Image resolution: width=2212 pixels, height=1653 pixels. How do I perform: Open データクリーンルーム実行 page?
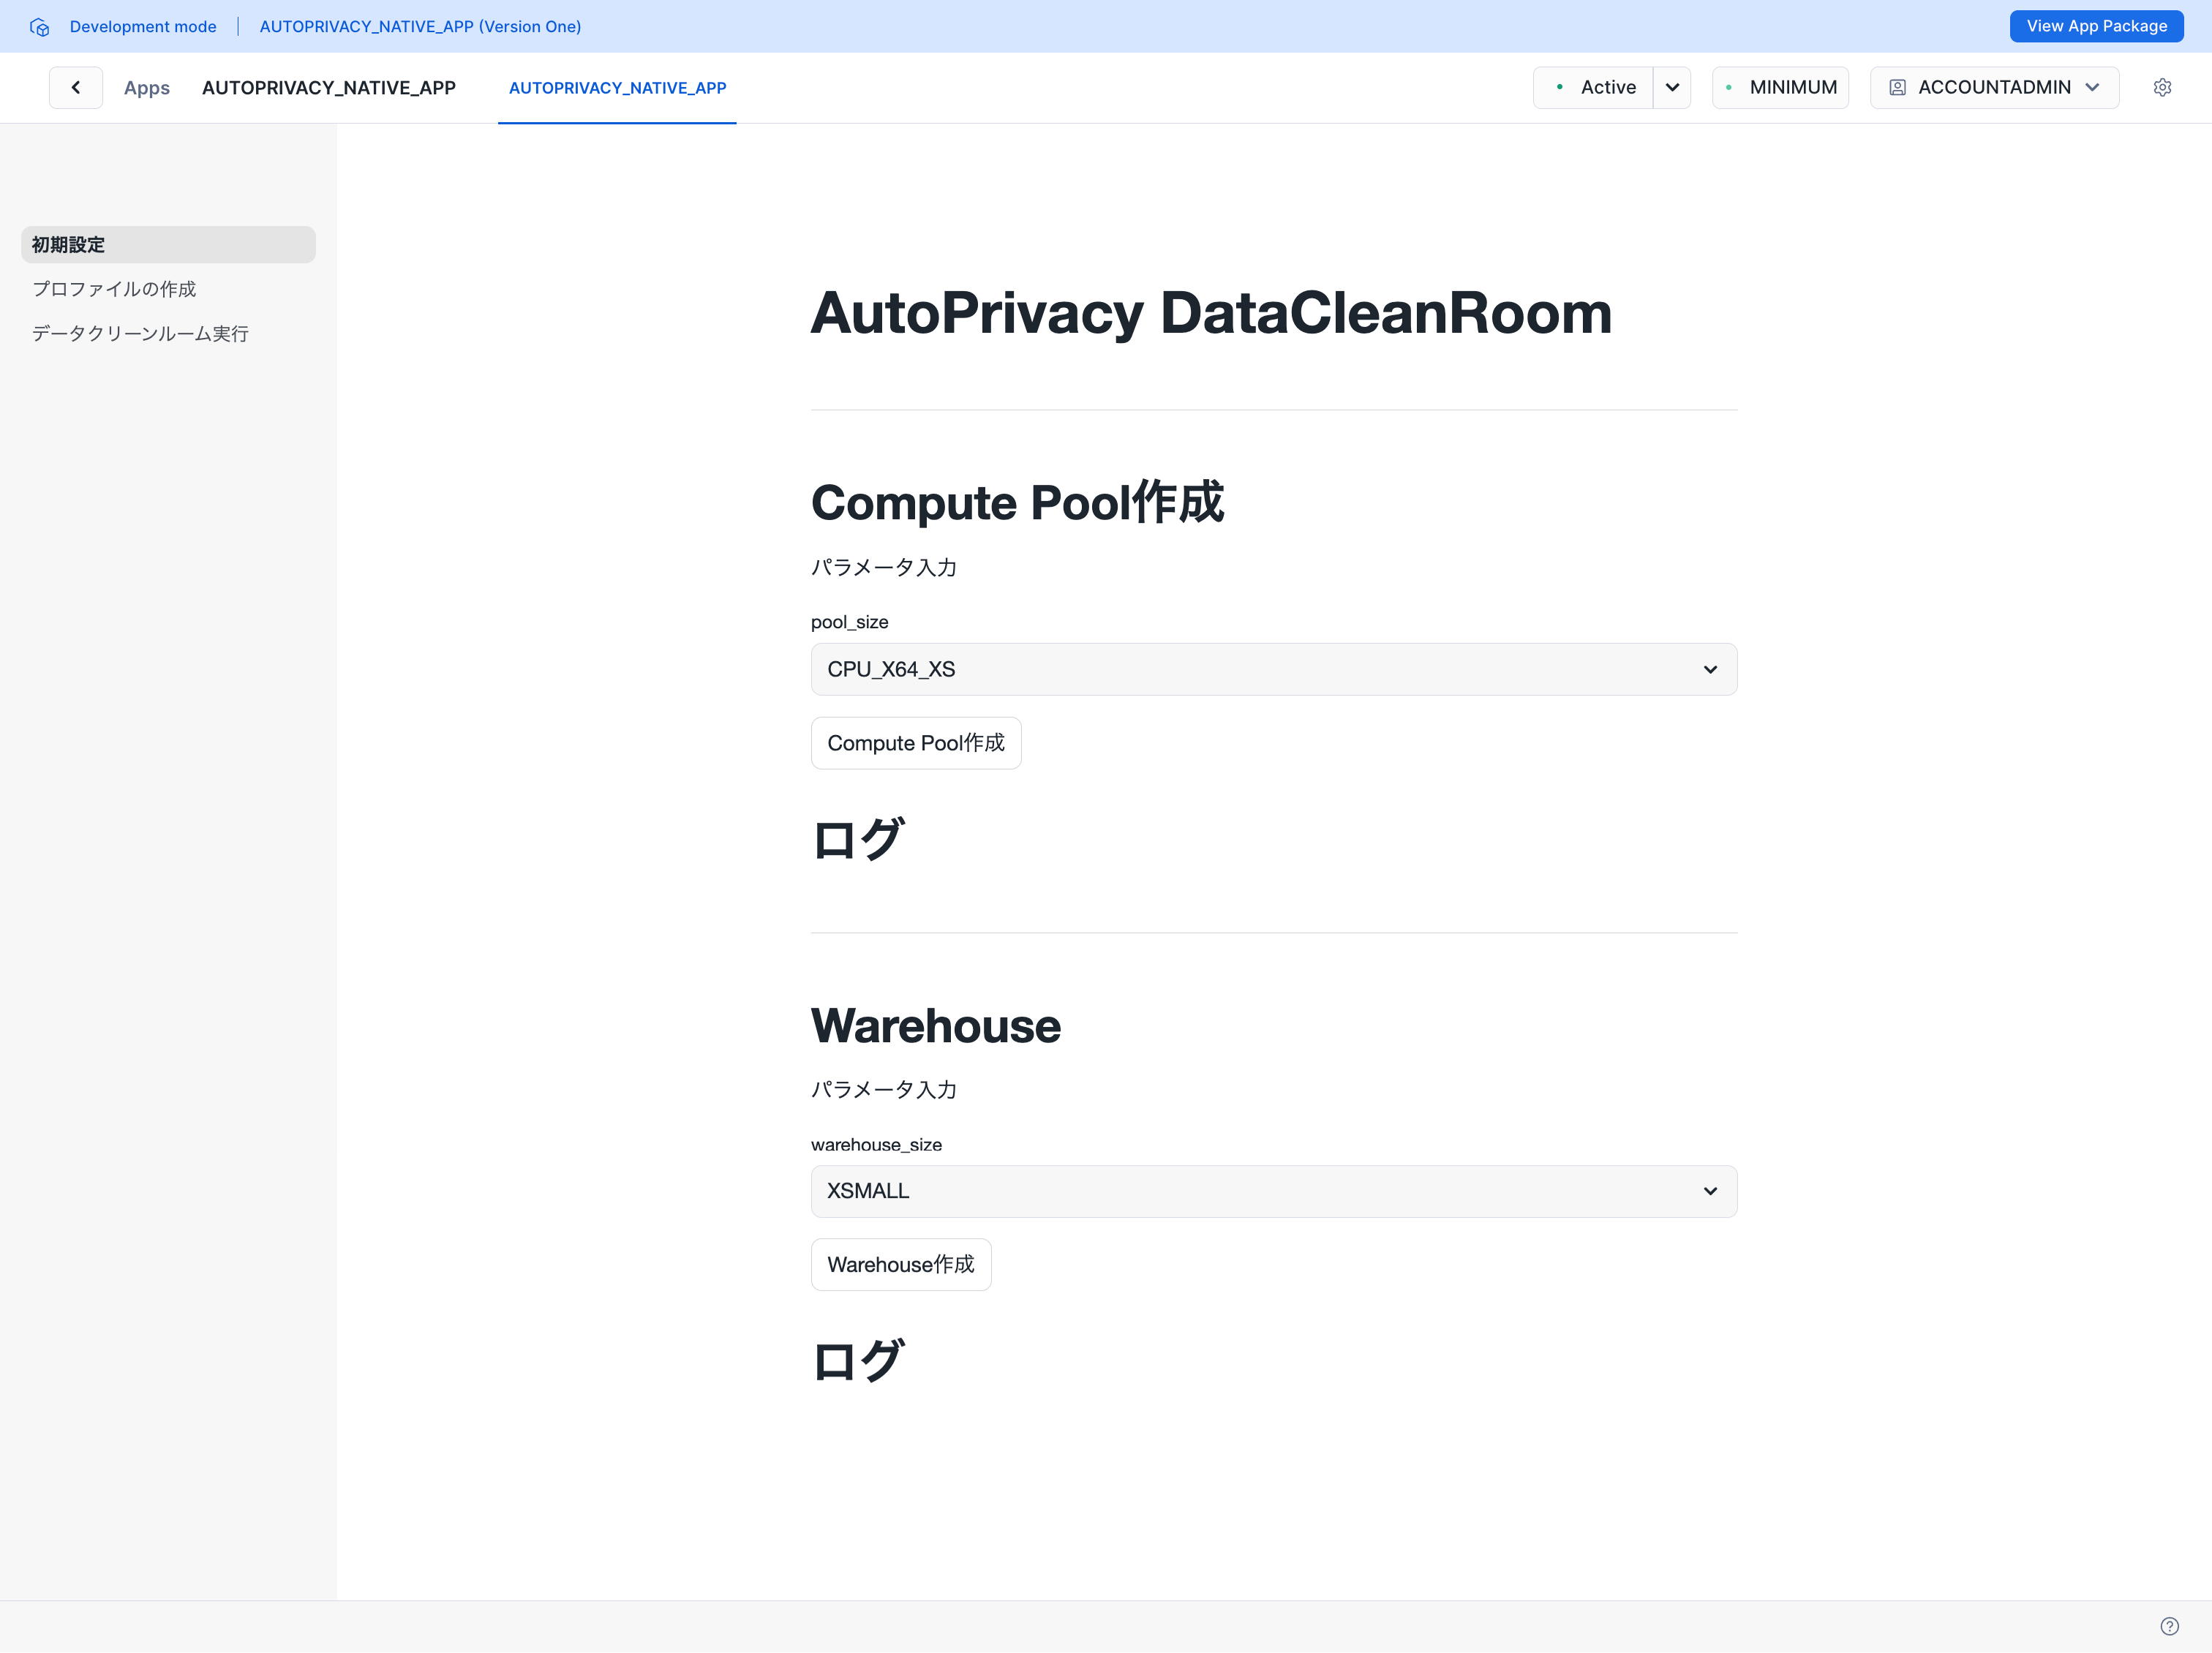point(140,334)
